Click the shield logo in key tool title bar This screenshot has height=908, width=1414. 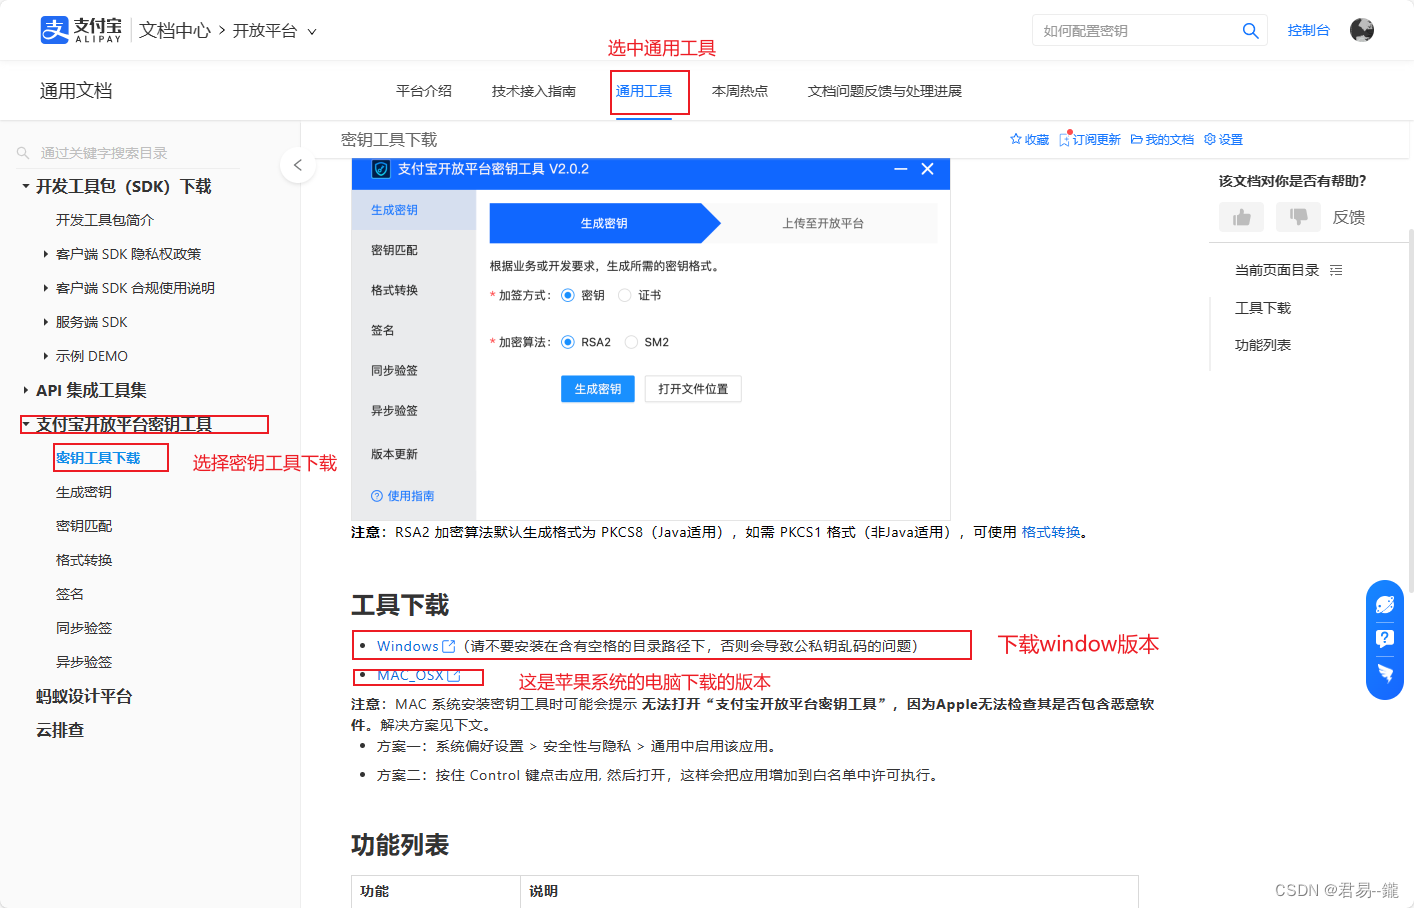click(x=381, y=169)
